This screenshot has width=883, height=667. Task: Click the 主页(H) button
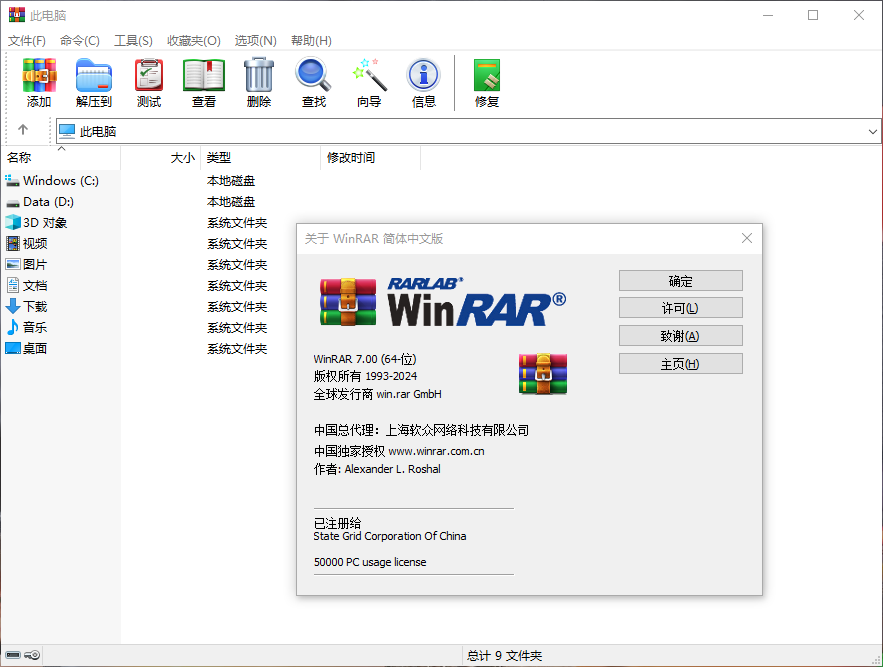click(680, 364)
